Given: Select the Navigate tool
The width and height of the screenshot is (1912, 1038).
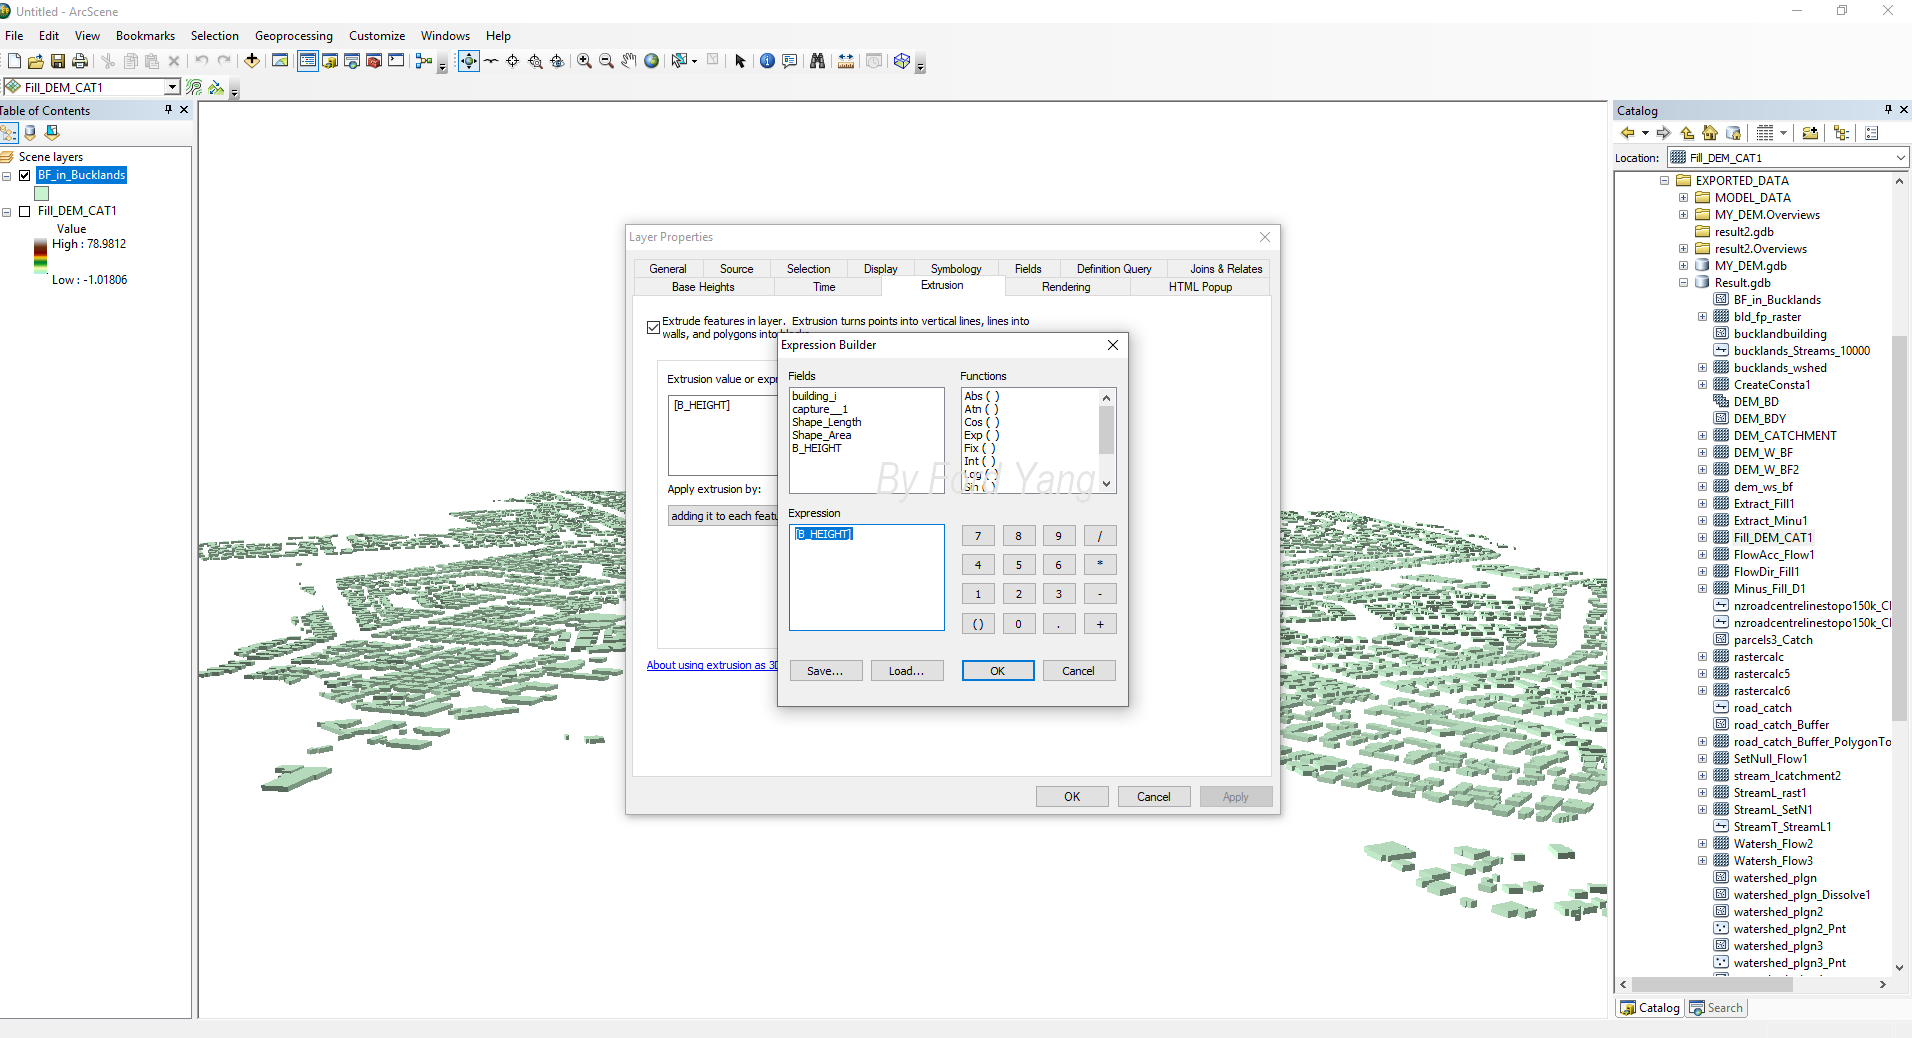Looking at the screenshot, I should [x=468, y=61].
